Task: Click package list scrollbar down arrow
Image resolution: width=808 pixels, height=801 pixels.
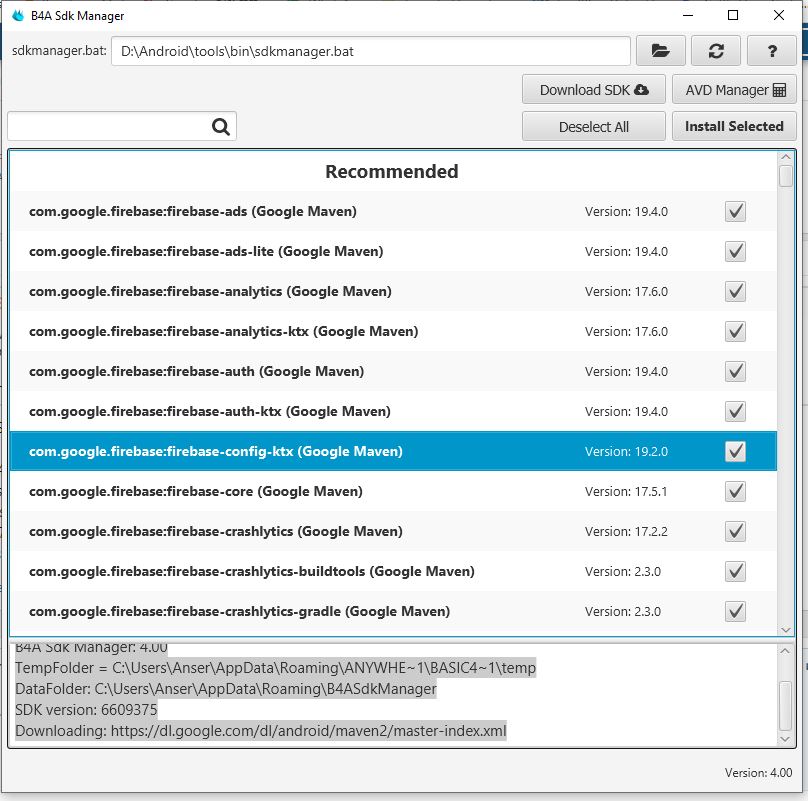Action: coord(785,630)
